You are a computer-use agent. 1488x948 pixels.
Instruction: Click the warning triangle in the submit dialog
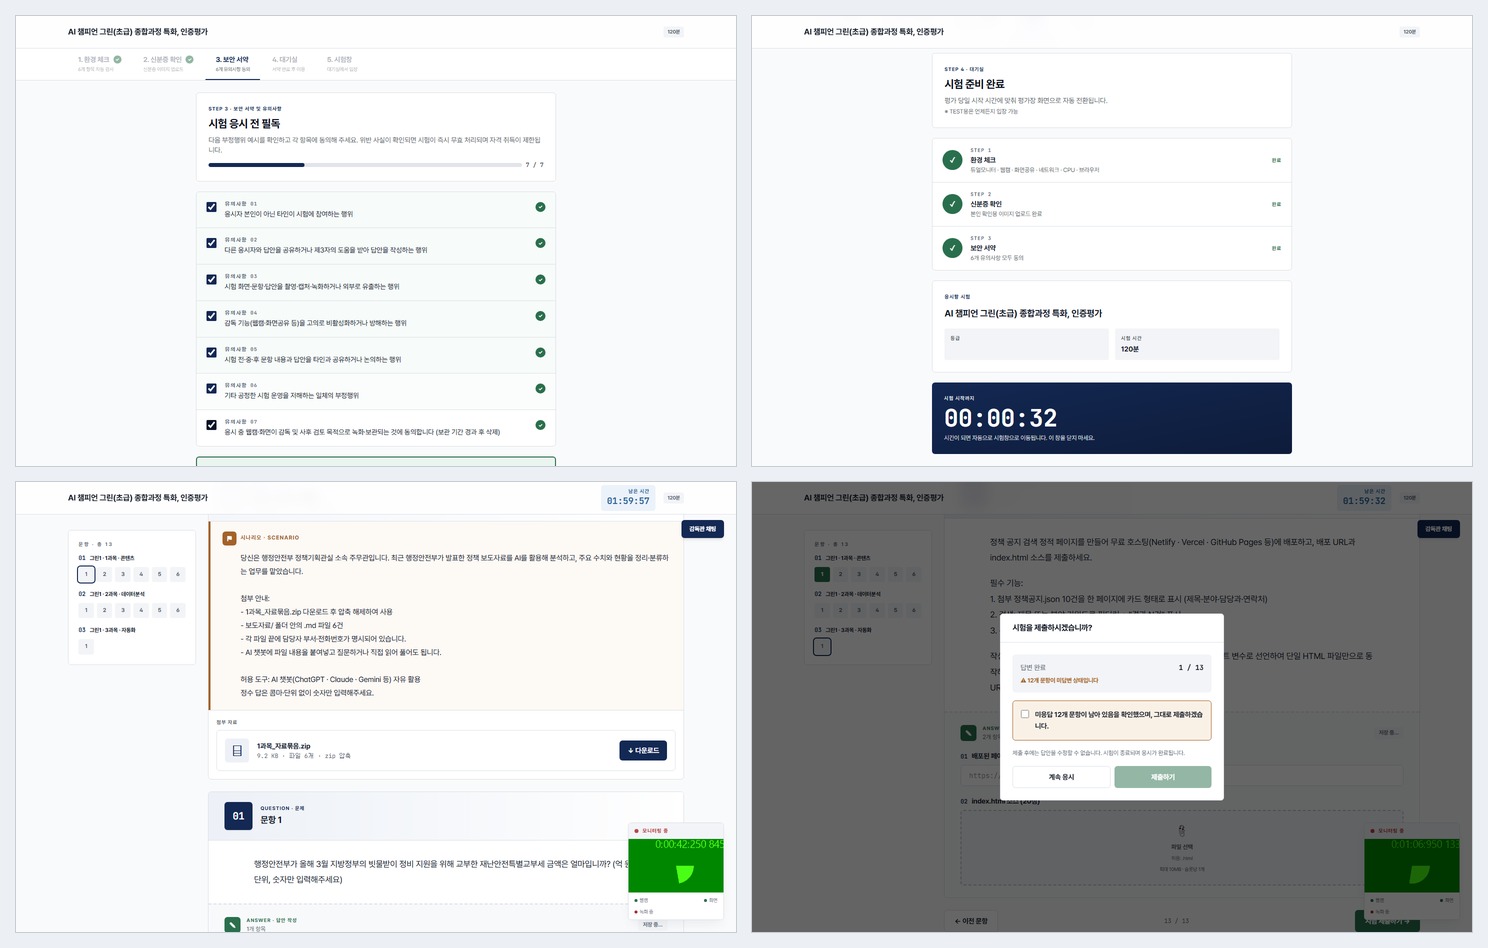[x=1023, y=680]
